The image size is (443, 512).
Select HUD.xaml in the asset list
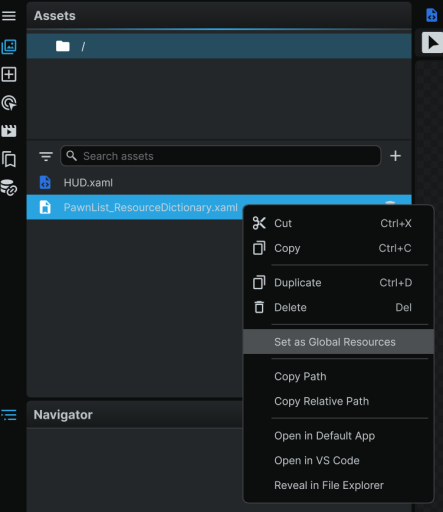(219, 182)
